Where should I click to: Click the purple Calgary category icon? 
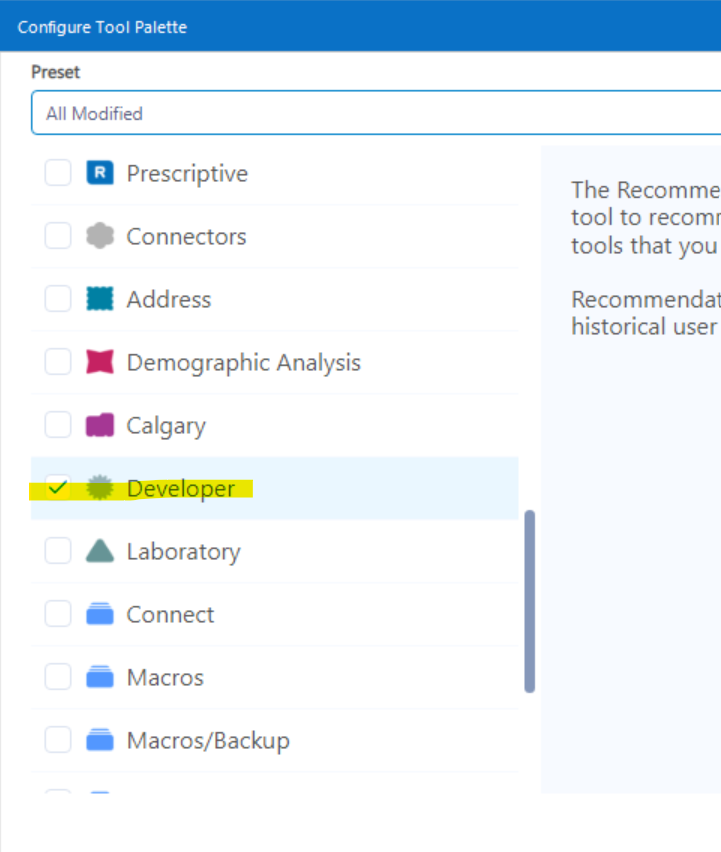pos(100,425)
